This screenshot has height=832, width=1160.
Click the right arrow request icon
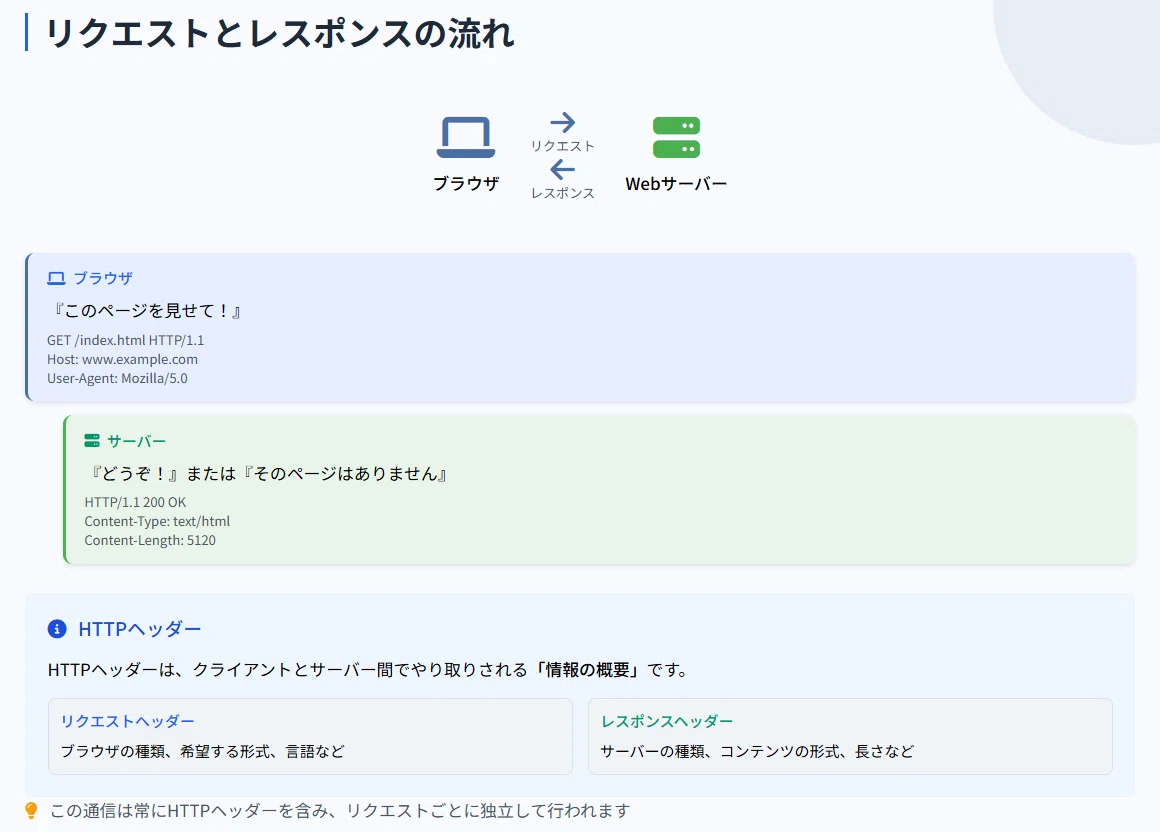[563, 122]
